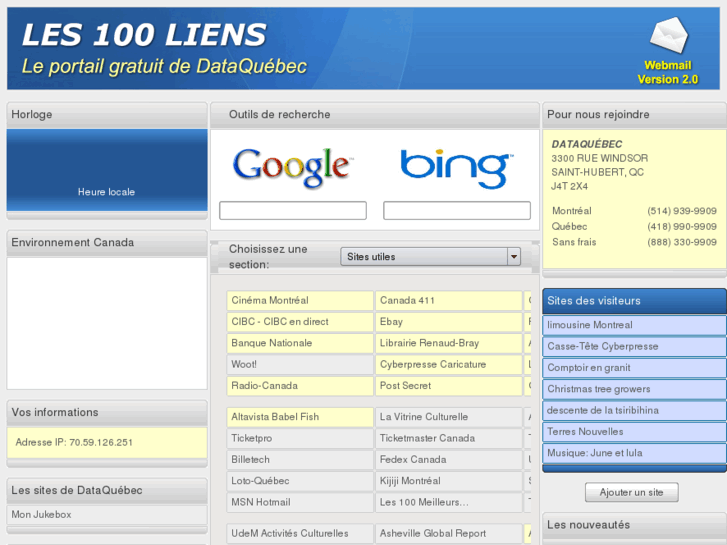Image resolution: width=727 pixels, height=545 pixels.
Task: Open the Sites utiles section dropdown
Action: (x=430, y=257)
